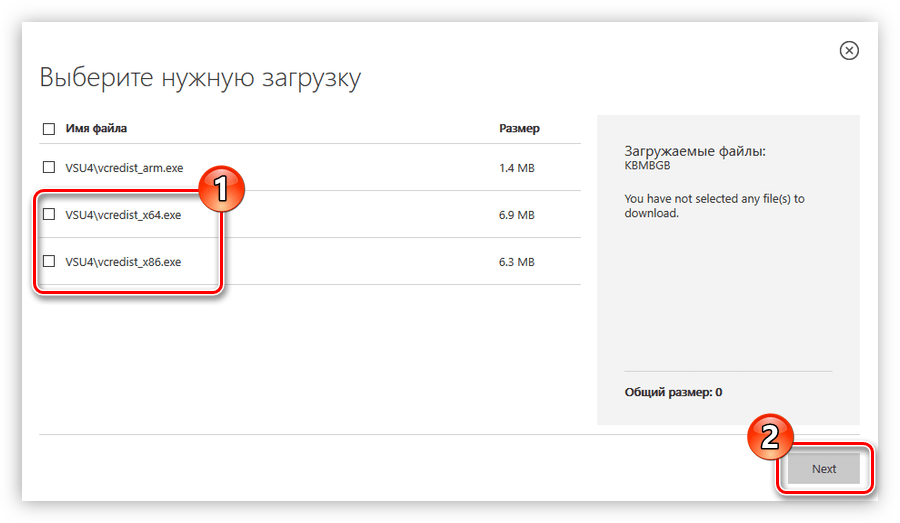Click the VSU4\vcredist_x64.exe file name
Image resolution: width=900 pixels, height=523 pixels.
coord(123,215)
